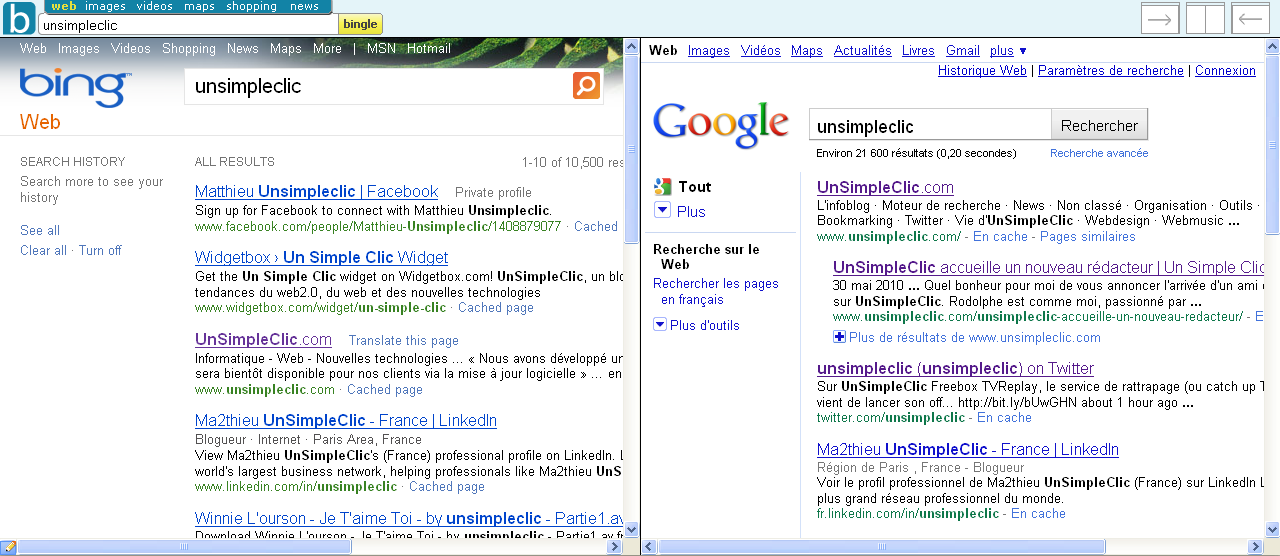
Task: Click the Google Rechercher button
Action: pos(1099,125)
